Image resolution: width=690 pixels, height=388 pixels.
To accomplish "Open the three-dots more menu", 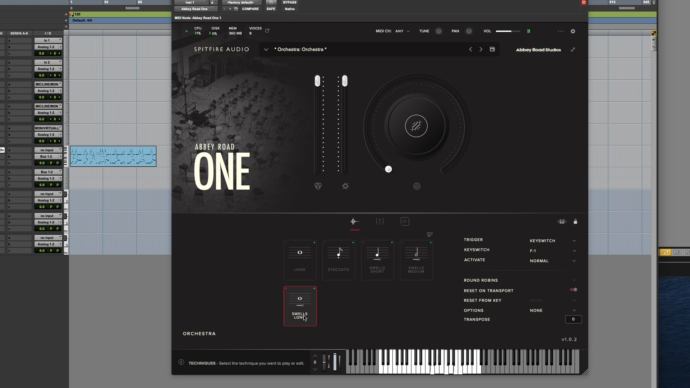I will pyautogui.click(x=560, y=31).
